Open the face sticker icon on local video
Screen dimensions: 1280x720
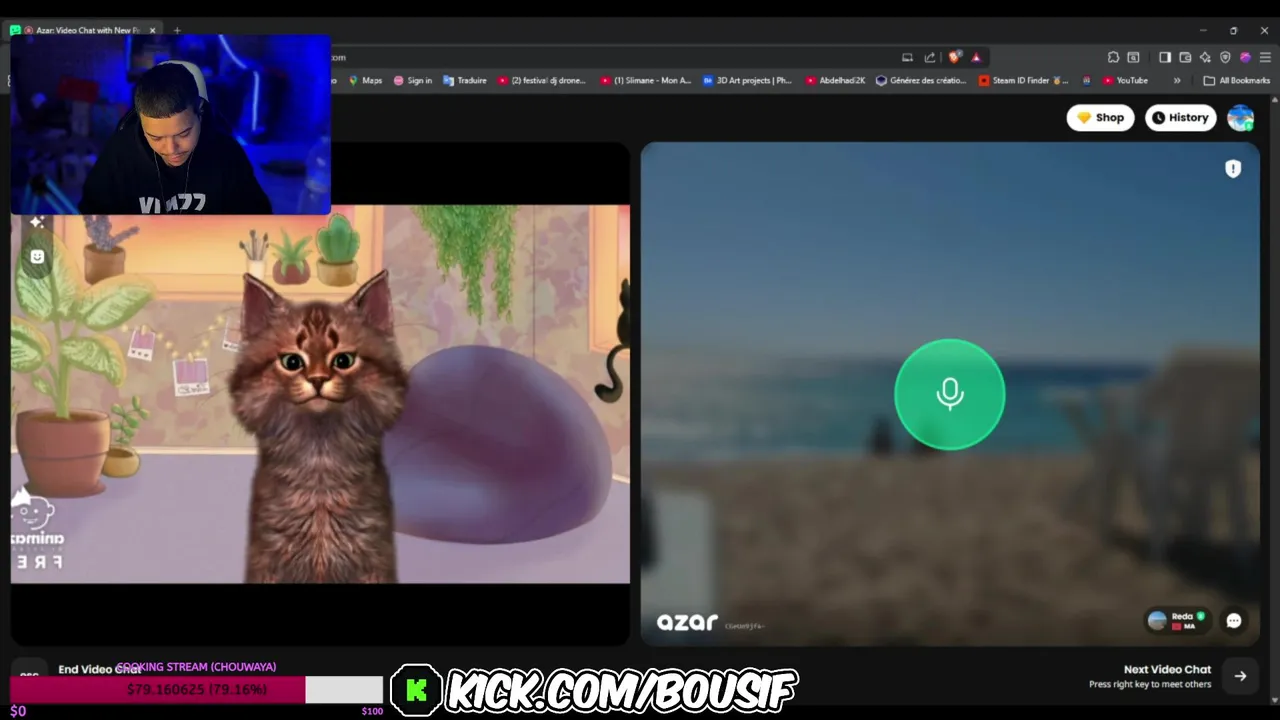tap(37, 257)
